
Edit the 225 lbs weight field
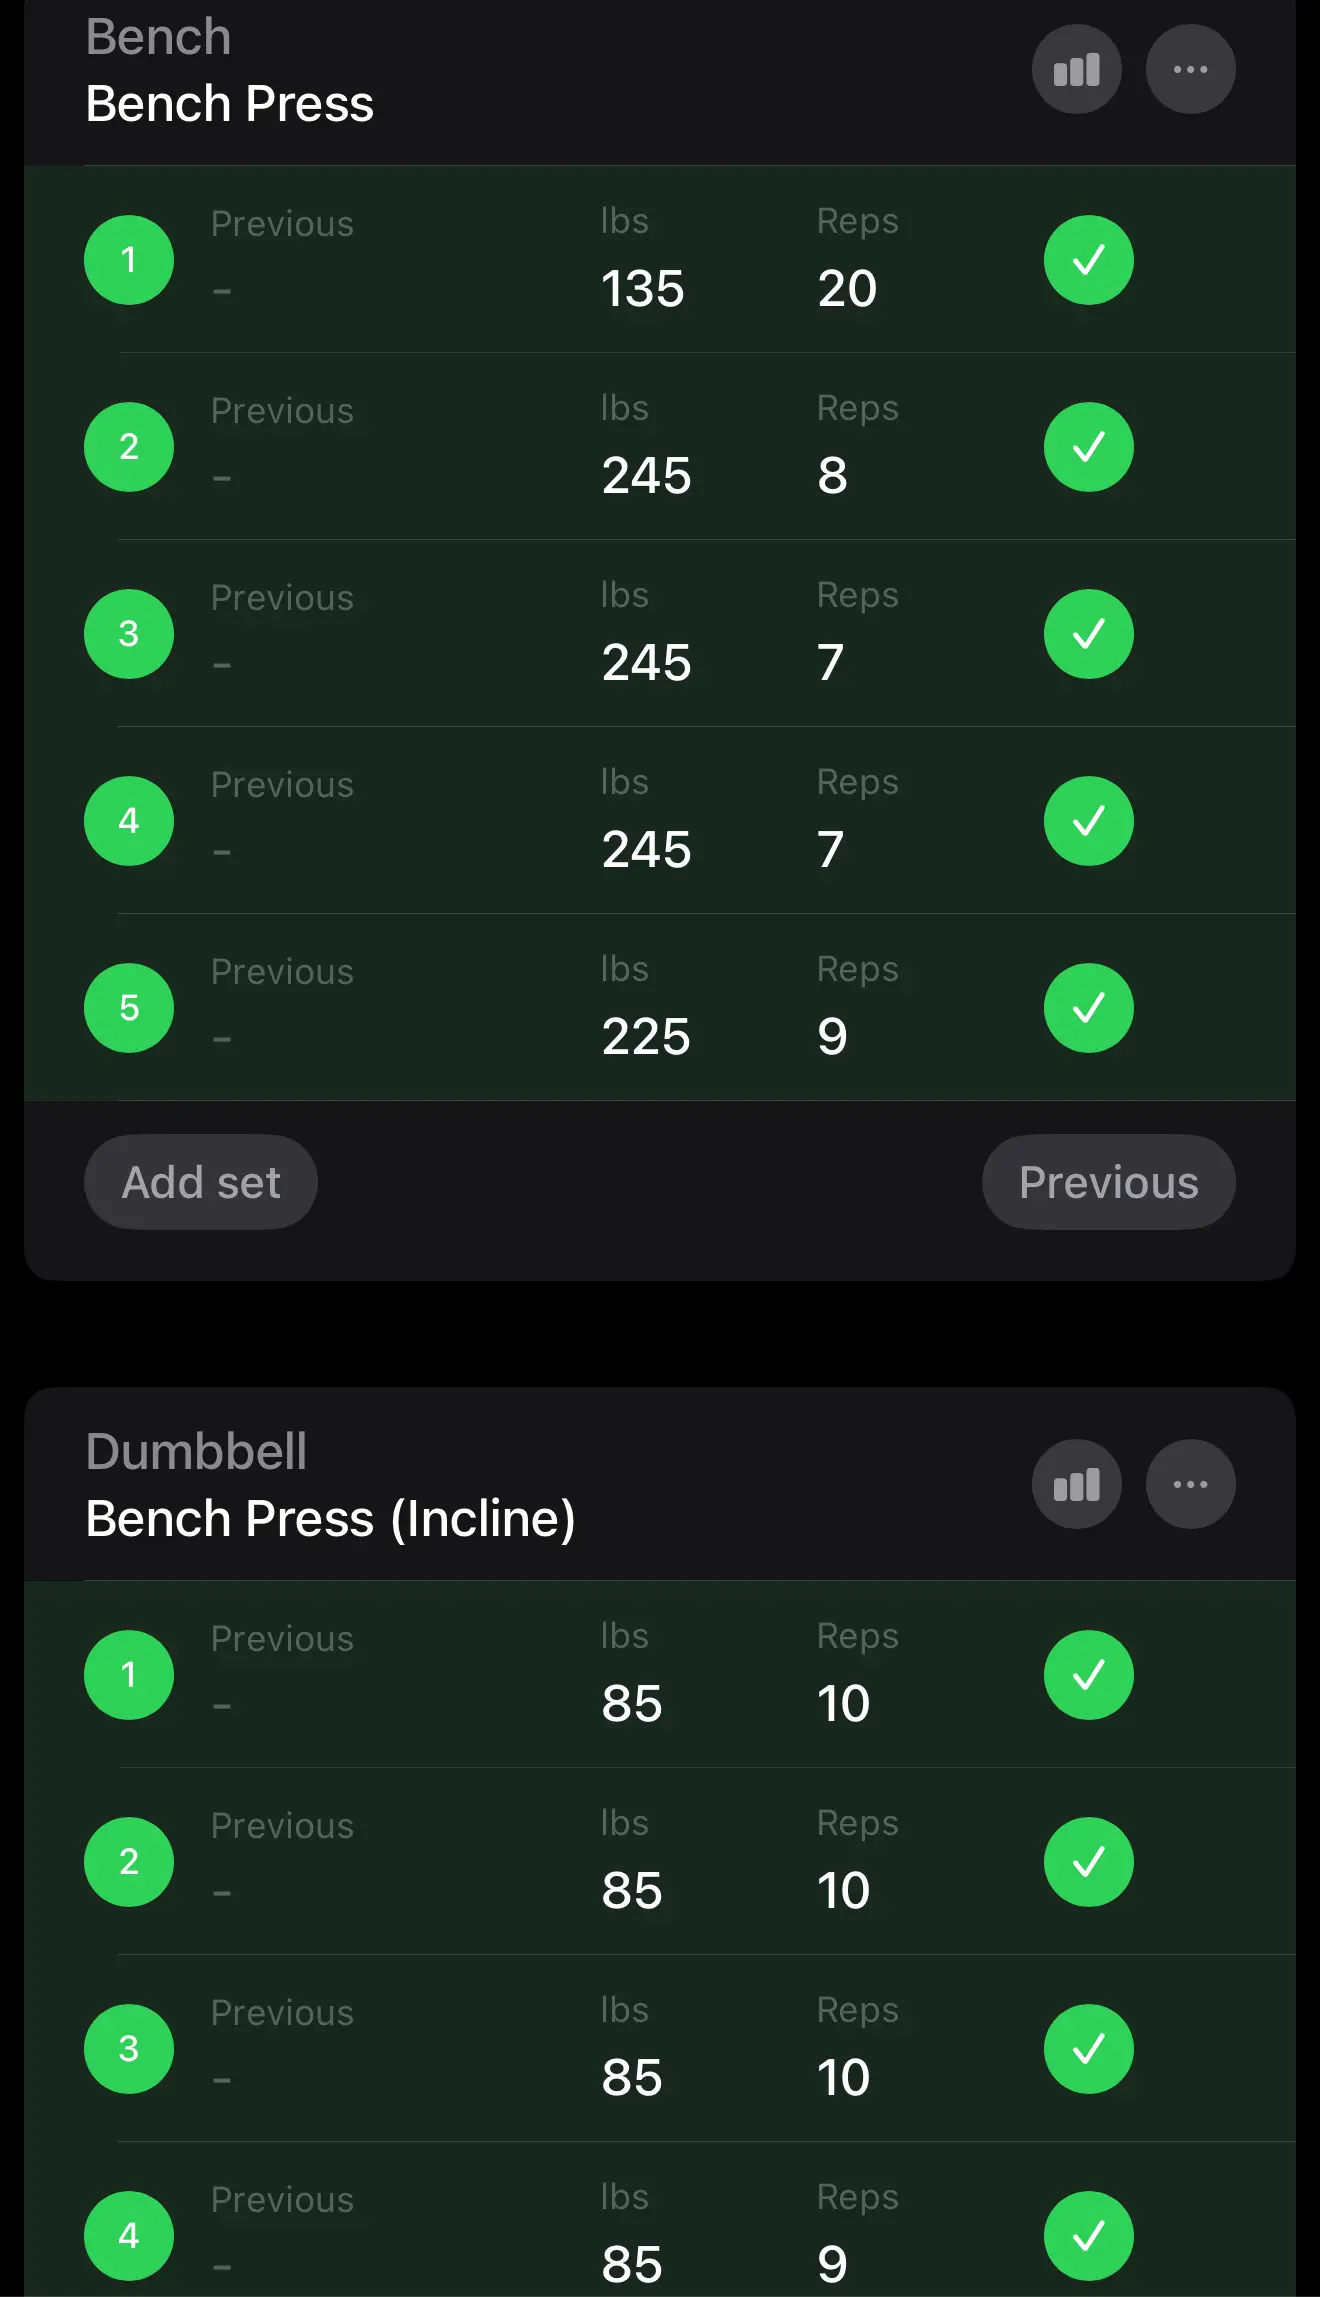click(x=646, y=1037)
